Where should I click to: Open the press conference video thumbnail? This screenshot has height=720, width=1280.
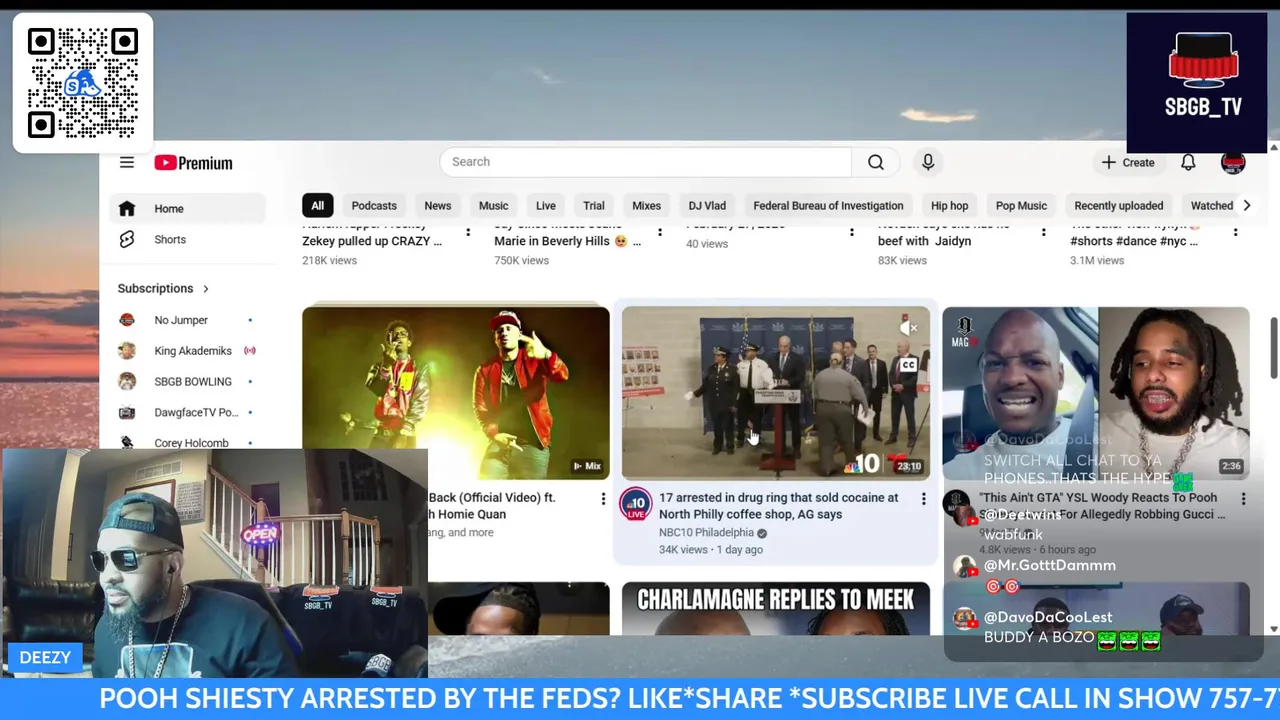[776, 393]
